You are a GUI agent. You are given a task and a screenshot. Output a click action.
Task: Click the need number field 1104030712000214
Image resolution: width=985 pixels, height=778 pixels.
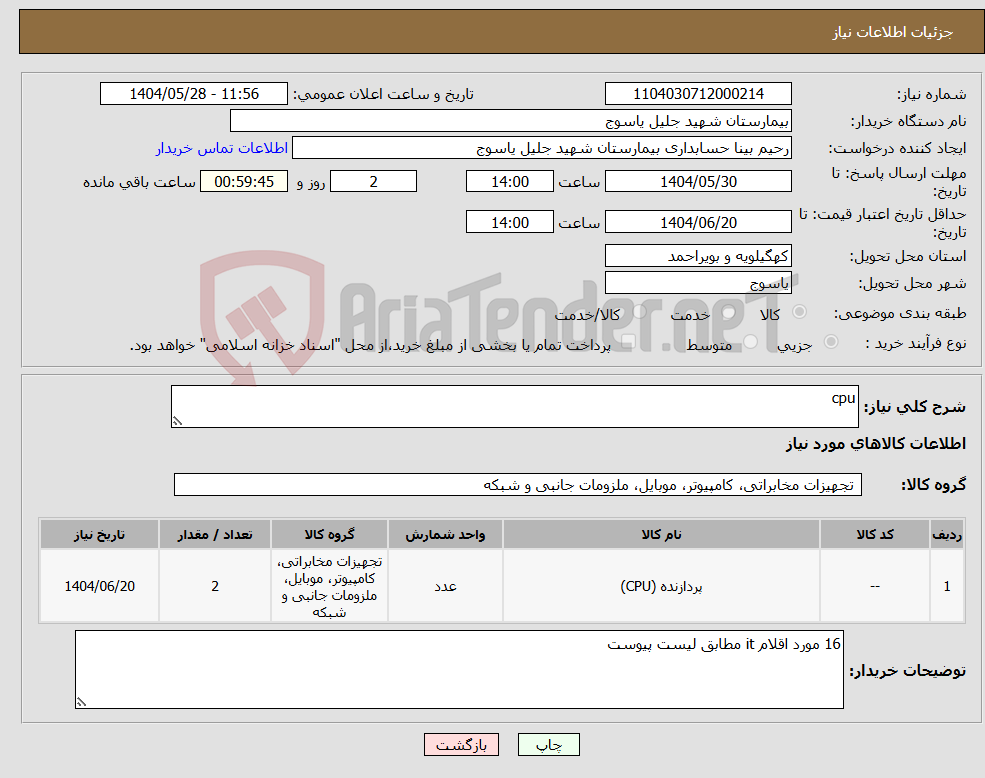696,93
